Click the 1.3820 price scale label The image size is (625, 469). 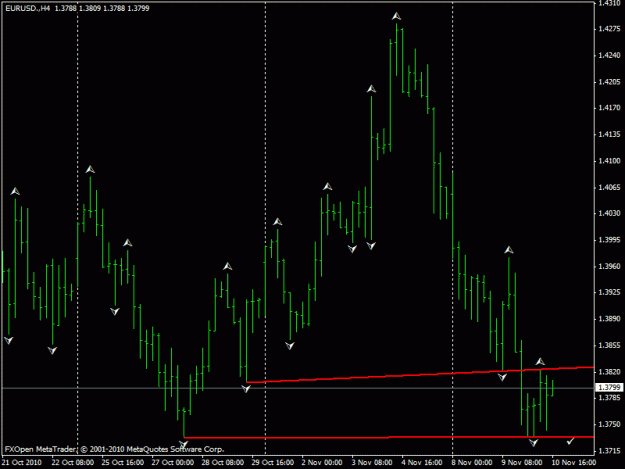609,371
